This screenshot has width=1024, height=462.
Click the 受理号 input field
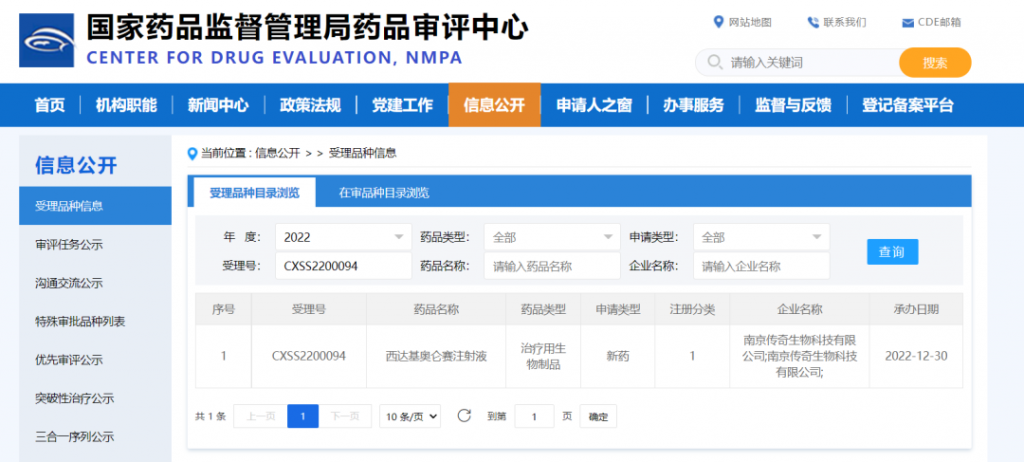click(x=342, y=266)
